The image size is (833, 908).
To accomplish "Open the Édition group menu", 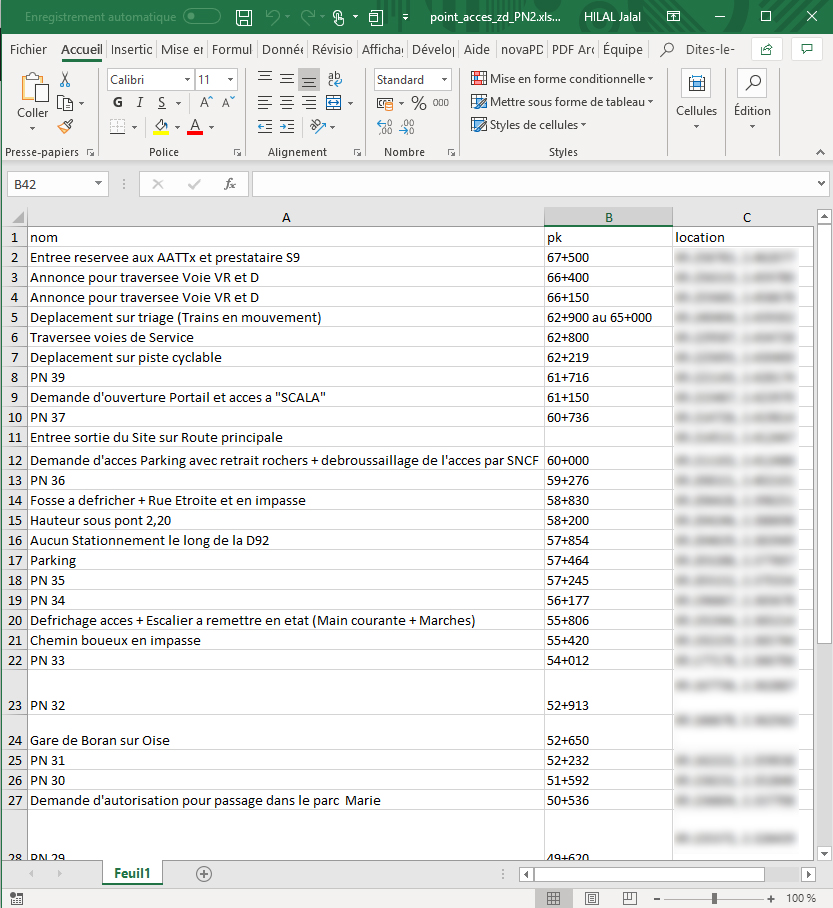I will (x=752, y=100).
